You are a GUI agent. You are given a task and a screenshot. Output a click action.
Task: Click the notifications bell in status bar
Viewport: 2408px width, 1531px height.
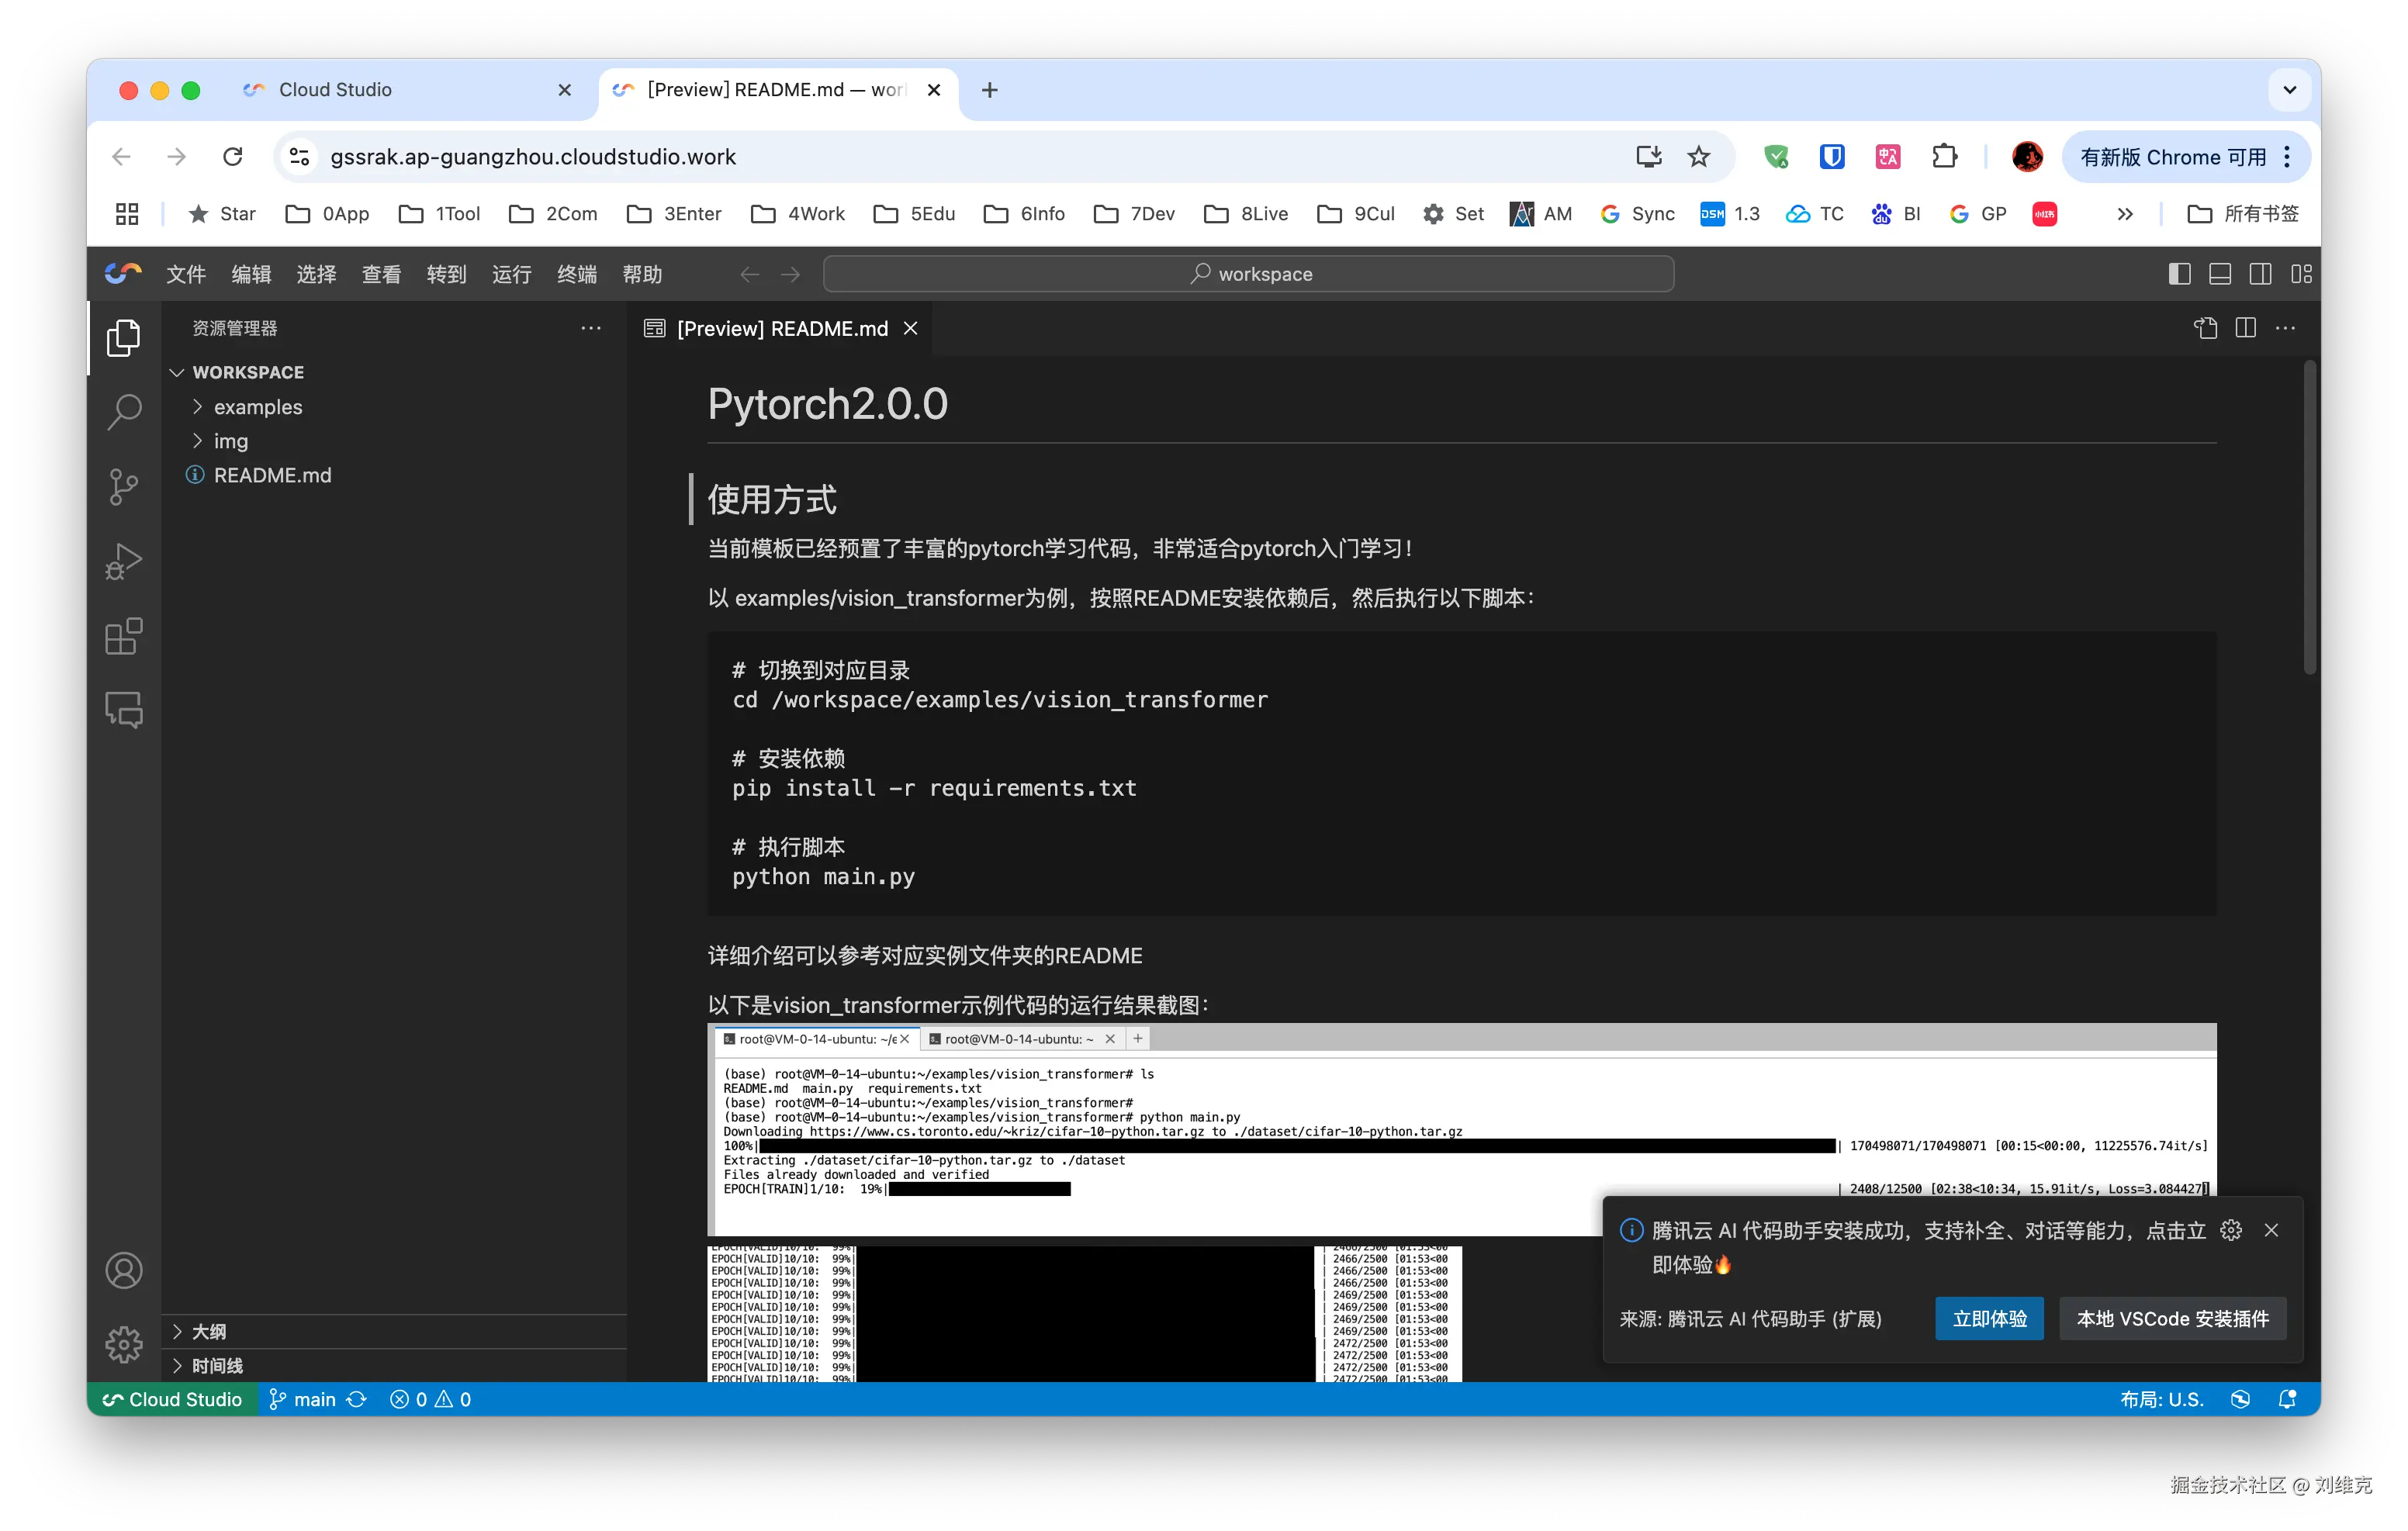[x=2289, y=1399]
